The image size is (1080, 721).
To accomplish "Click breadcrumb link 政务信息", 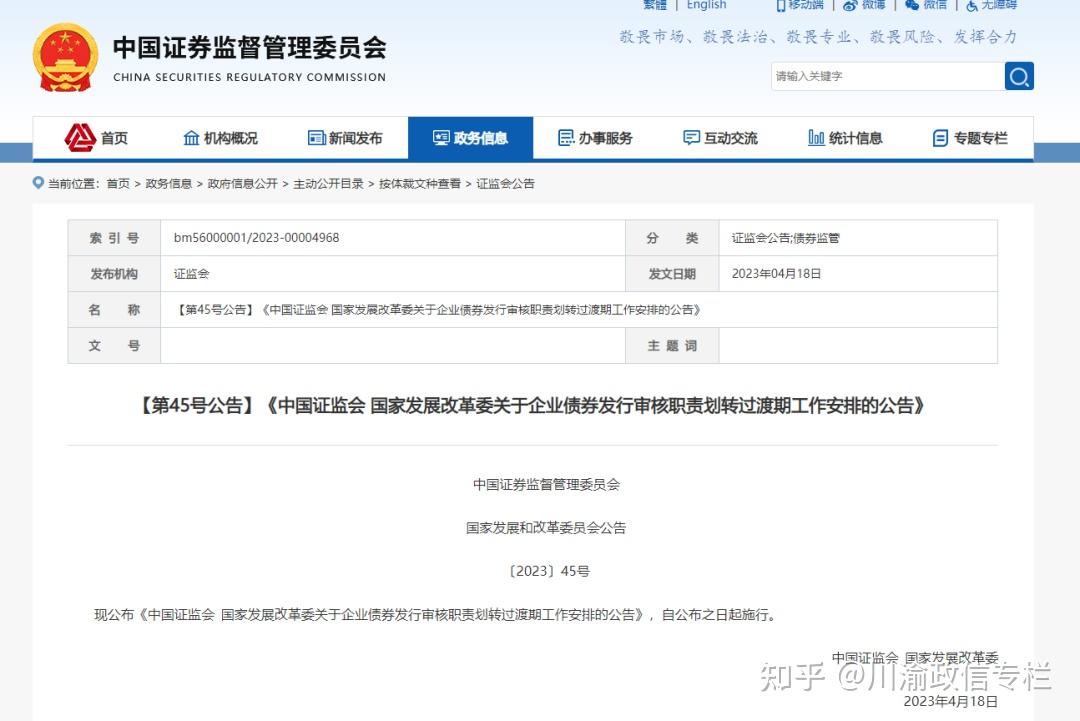I will click(169, 183).
